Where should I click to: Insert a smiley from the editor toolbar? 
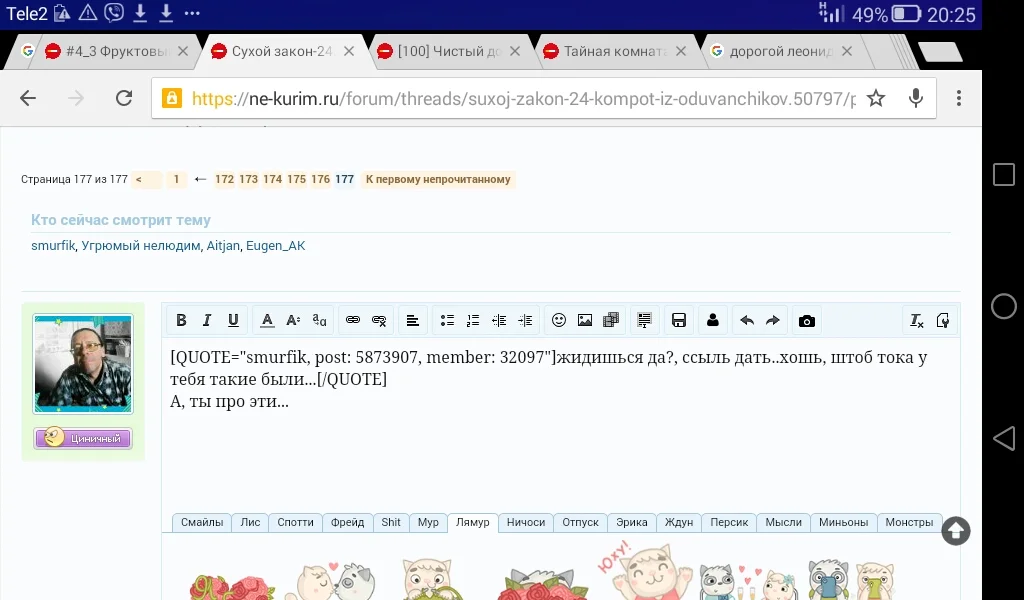pos(557,320)
